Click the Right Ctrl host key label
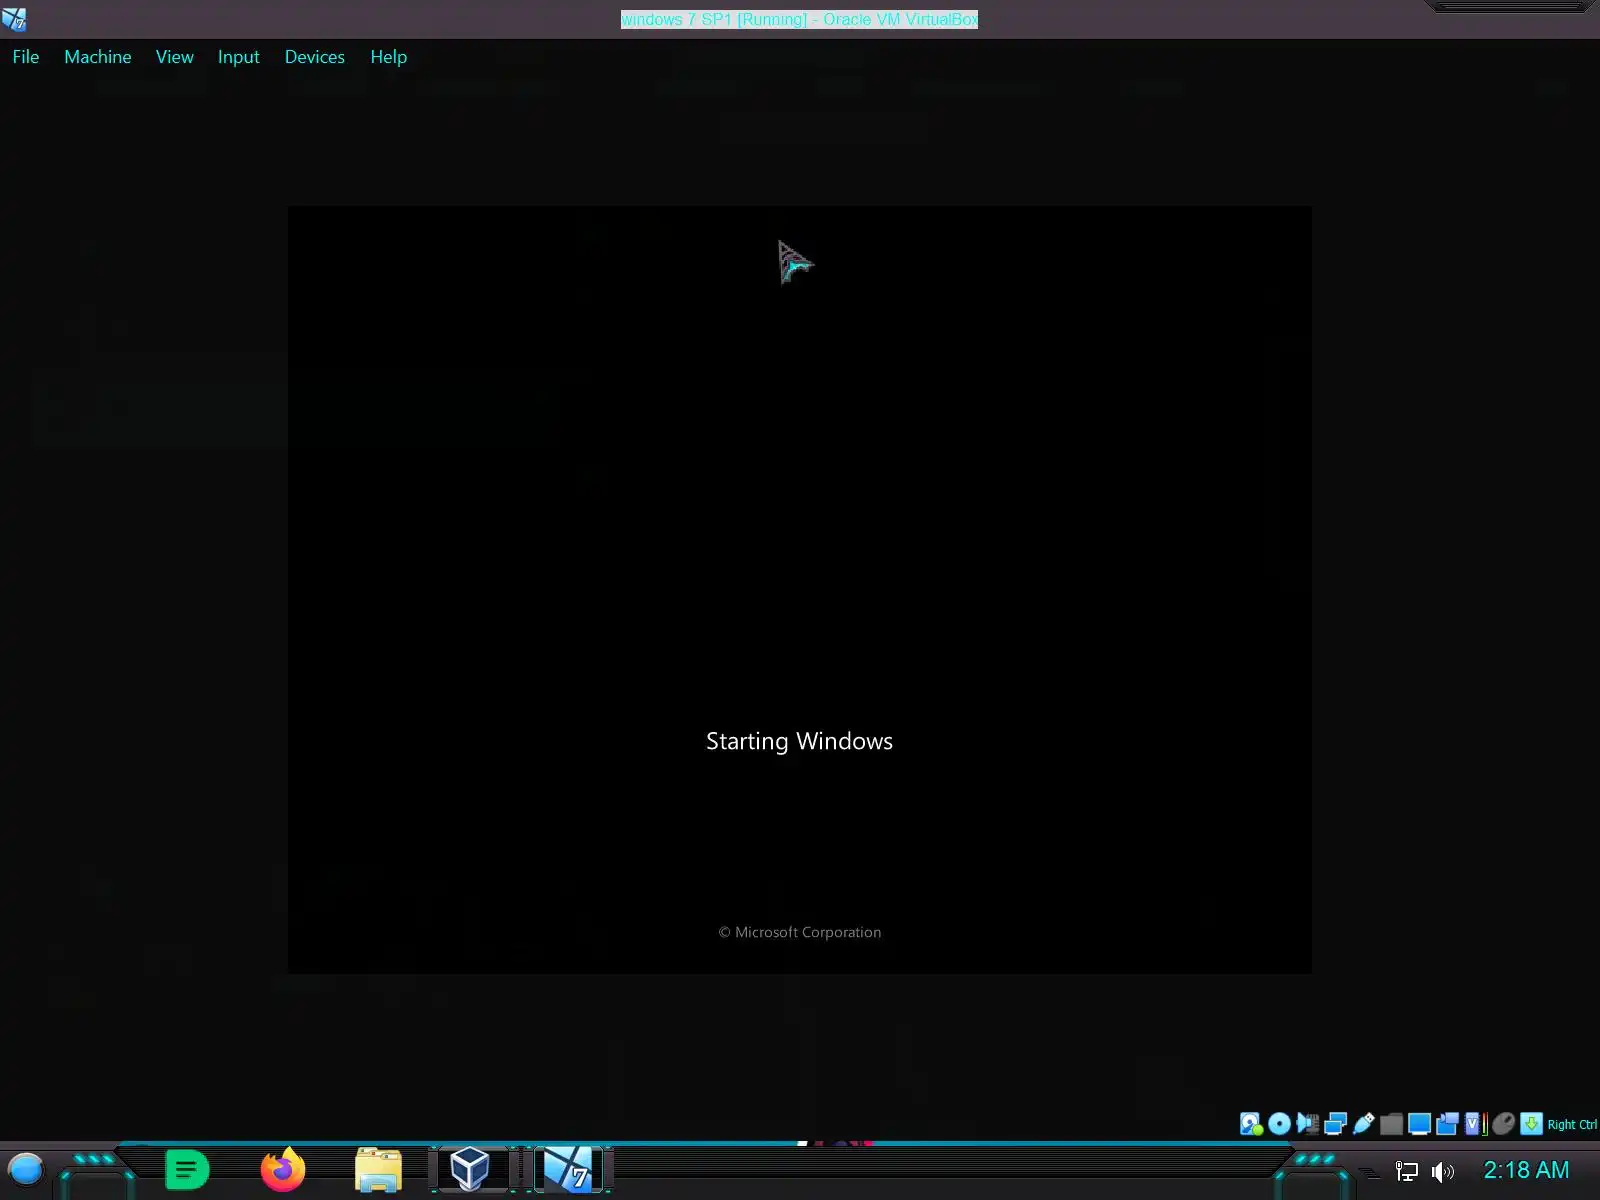Viewport: 1600px width, 1200px height. pos(1572,1125)
